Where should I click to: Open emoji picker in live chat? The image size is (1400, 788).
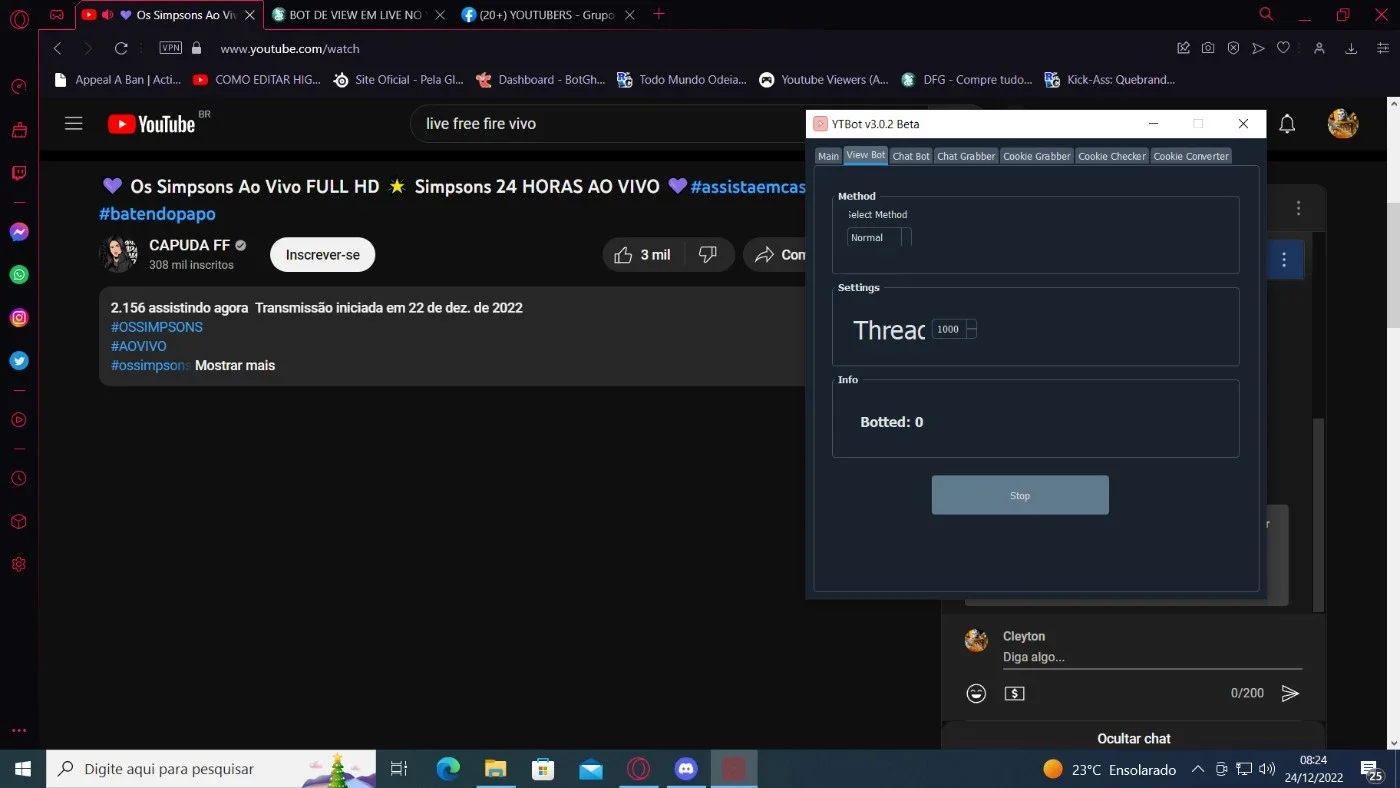(x=976, y=693)
